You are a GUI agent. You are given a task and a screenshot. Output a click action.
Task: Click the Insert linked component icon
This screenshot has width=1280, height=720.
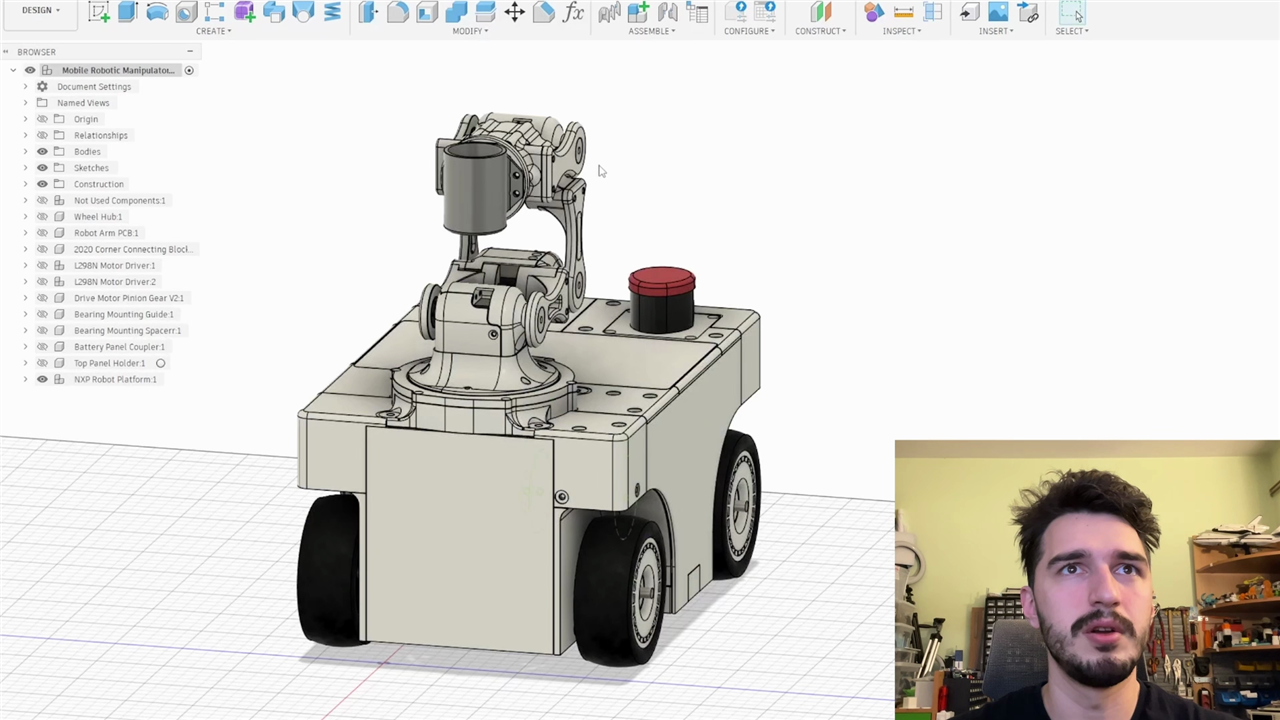1027,12
